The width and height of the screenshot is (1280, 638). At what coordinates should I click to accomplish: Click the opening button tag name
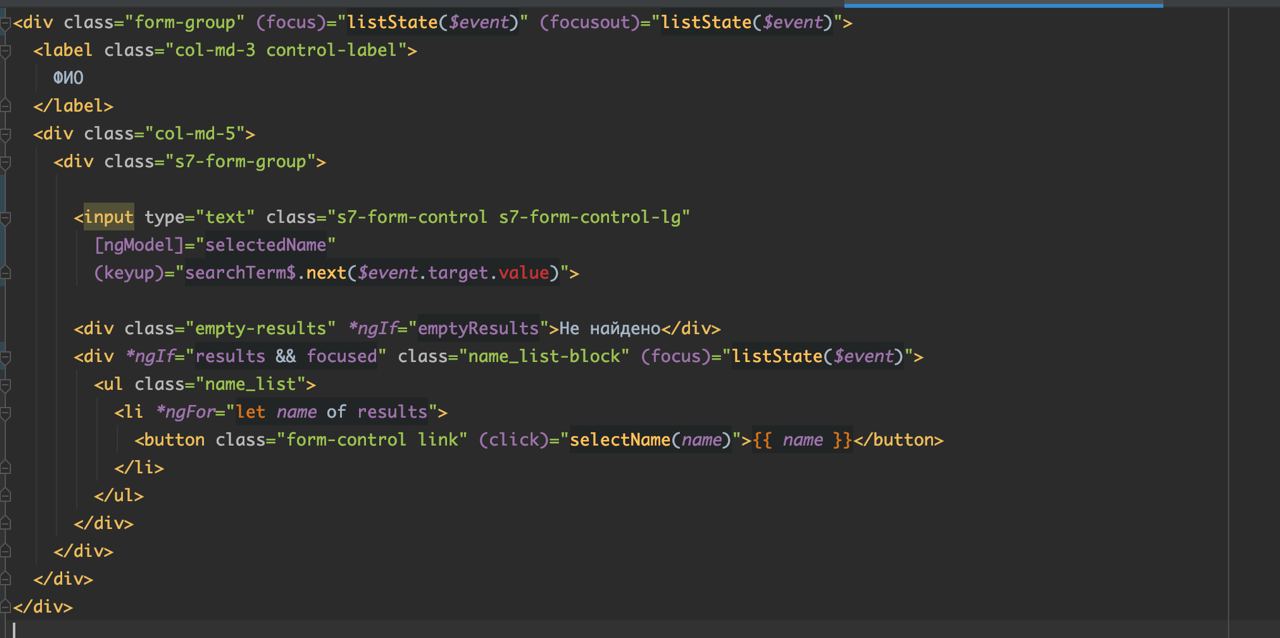coord(175,440)
